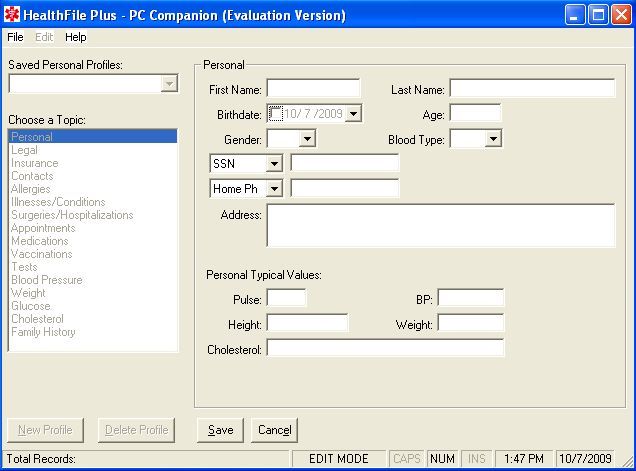Select Medications in the topic list
Screen dimensions: 636x471
[x=92, y=241]
